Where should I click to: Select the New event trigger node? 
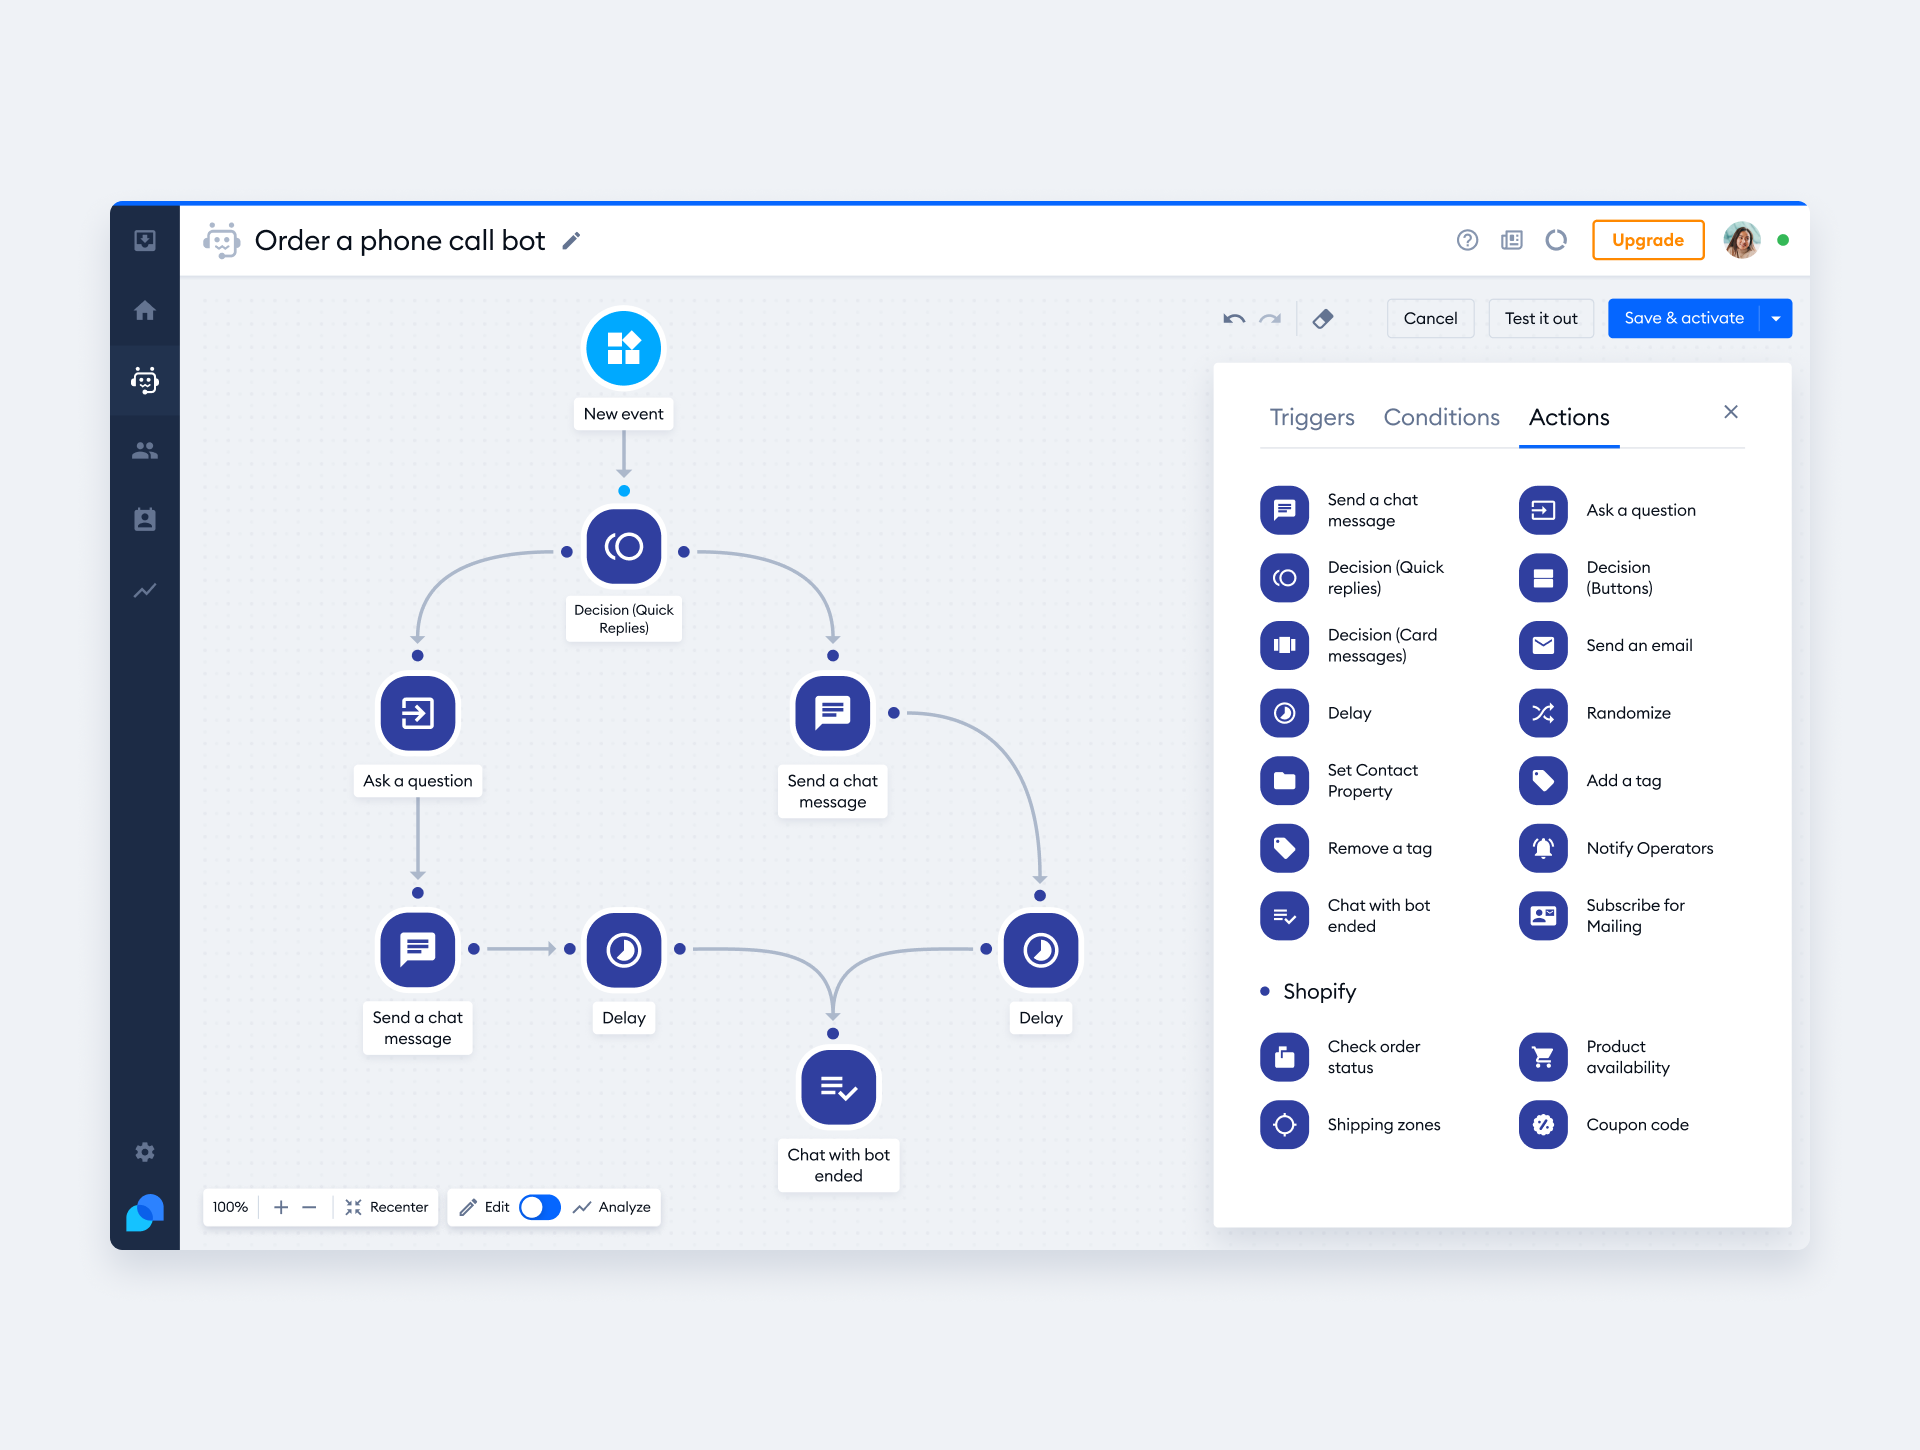click(x=623, y=348)
